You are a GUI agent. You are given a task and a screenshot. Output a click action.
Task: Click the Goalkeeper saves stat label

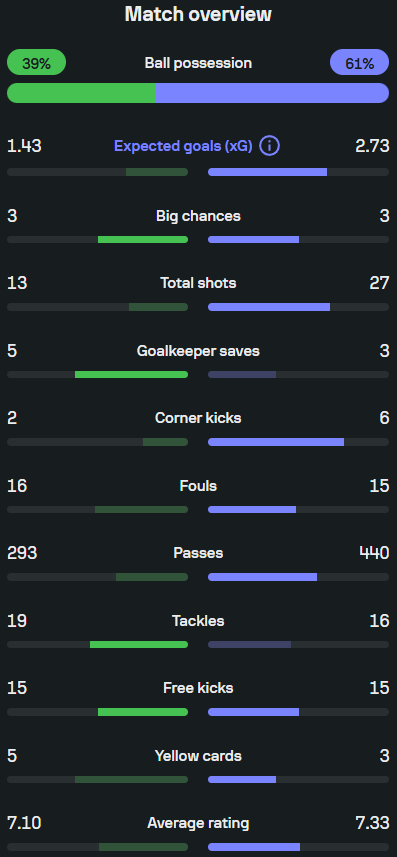pos(198,351)
